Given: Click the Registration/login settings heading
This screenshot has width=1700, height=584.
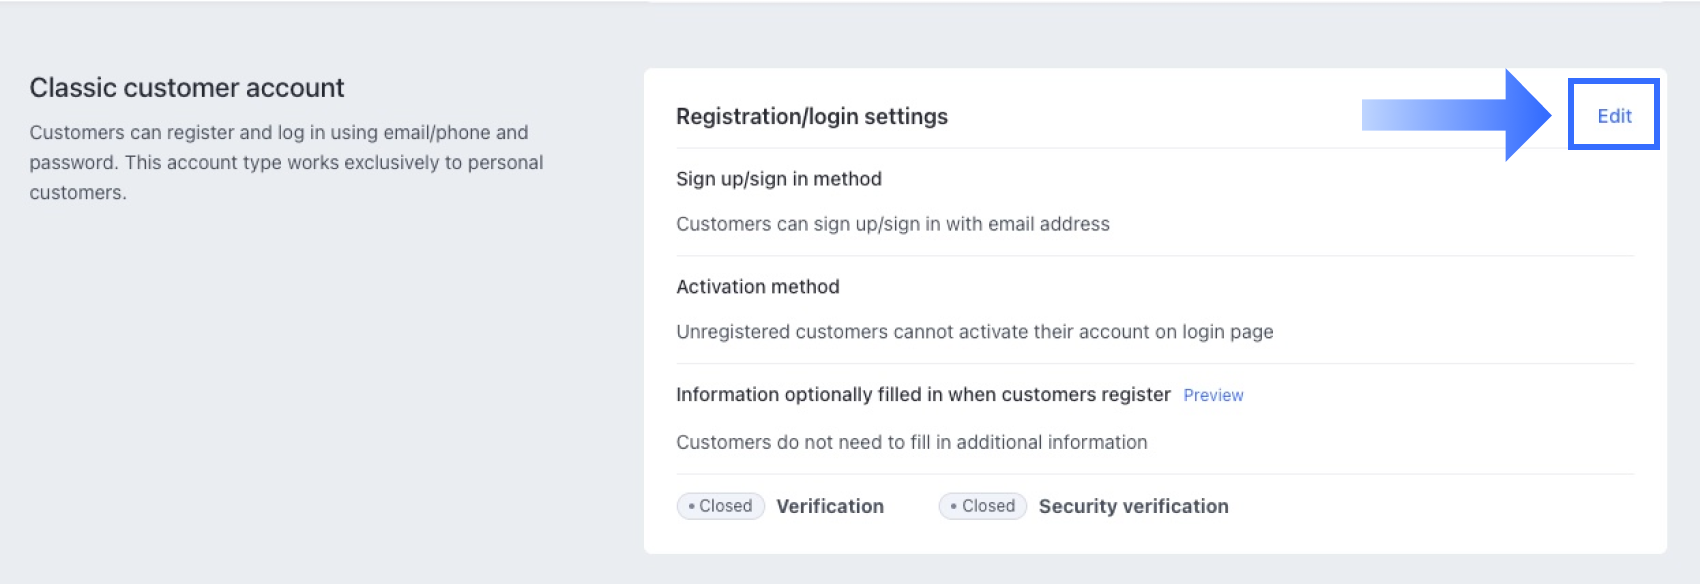Looking at the screenshot, I should 812,117.
